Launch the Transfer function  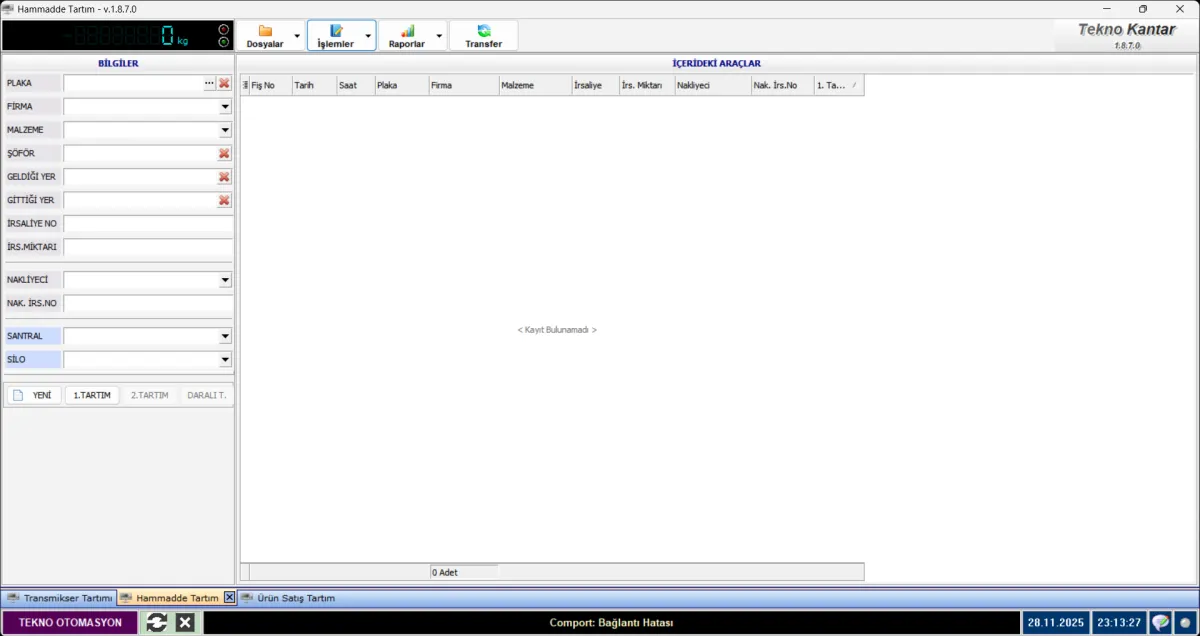[x=484, y=36]
